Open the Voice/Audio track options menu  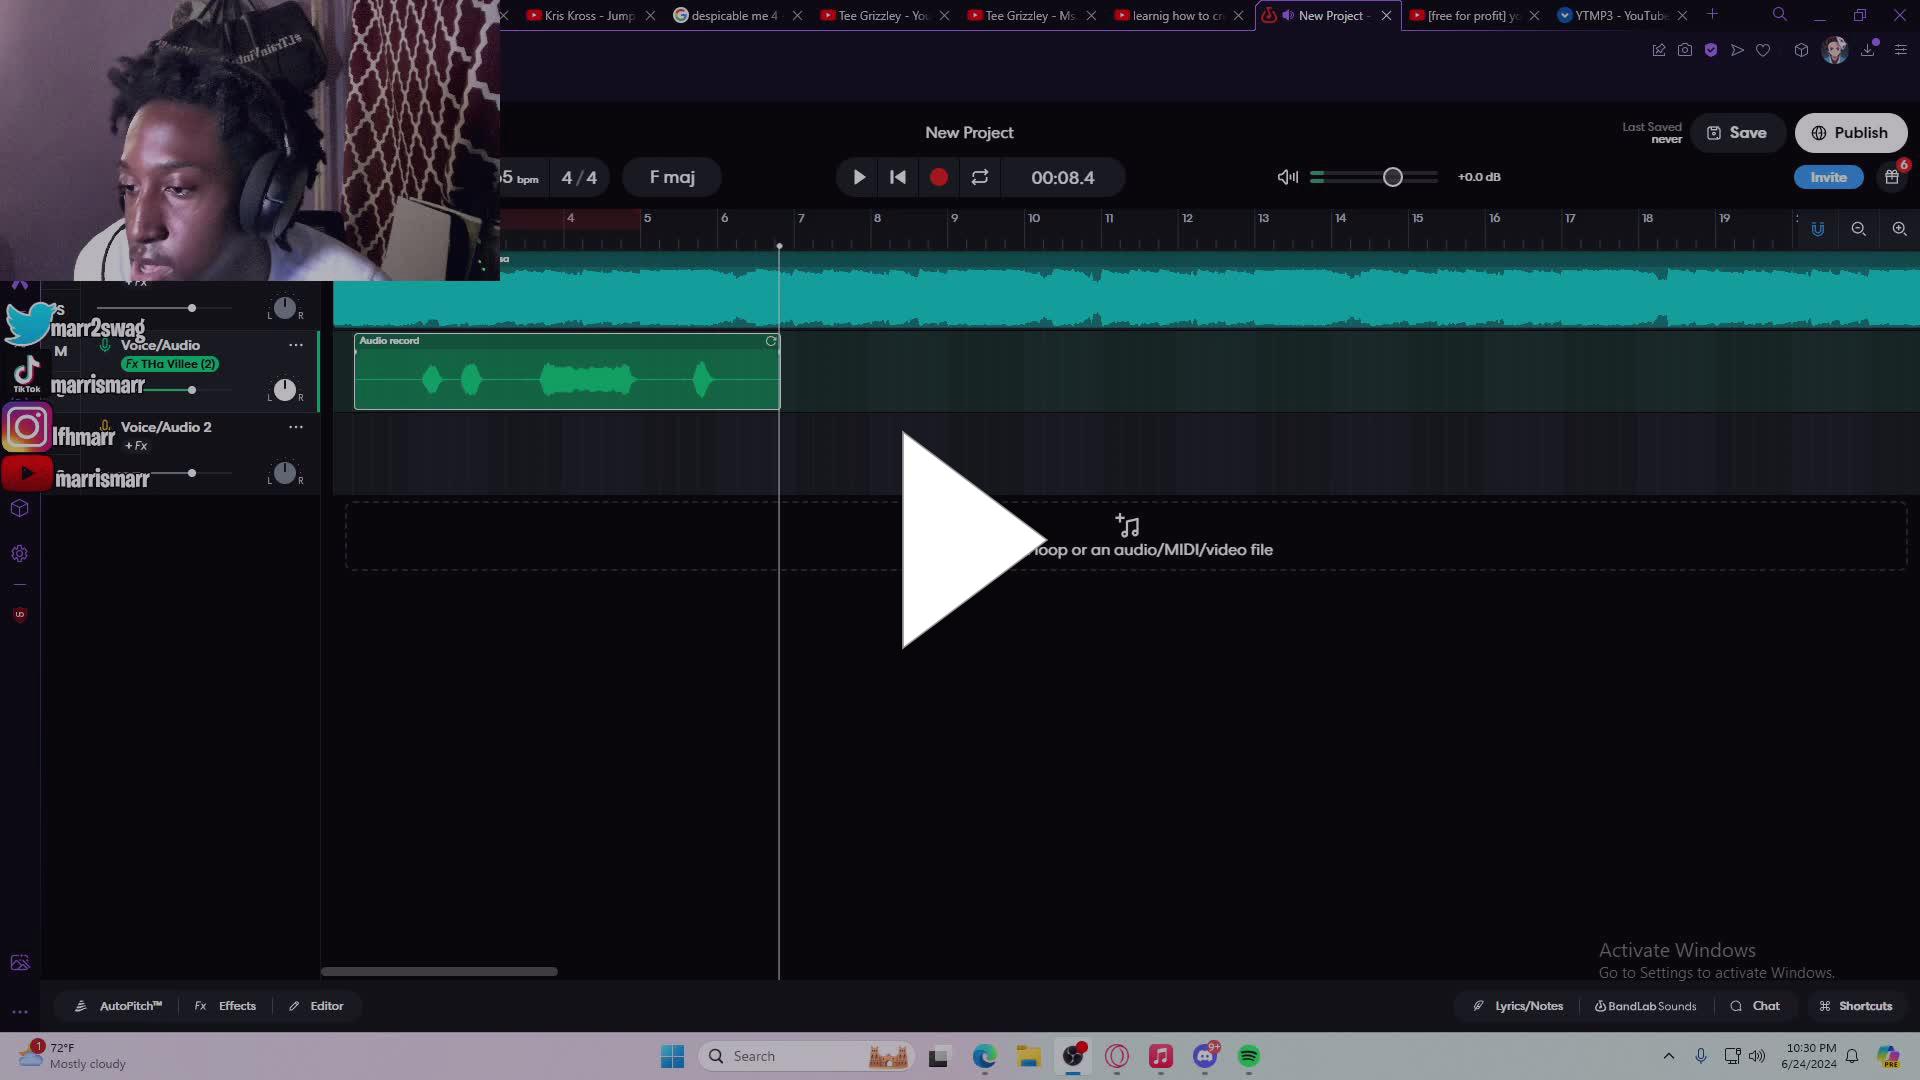(x=295, y=345)
